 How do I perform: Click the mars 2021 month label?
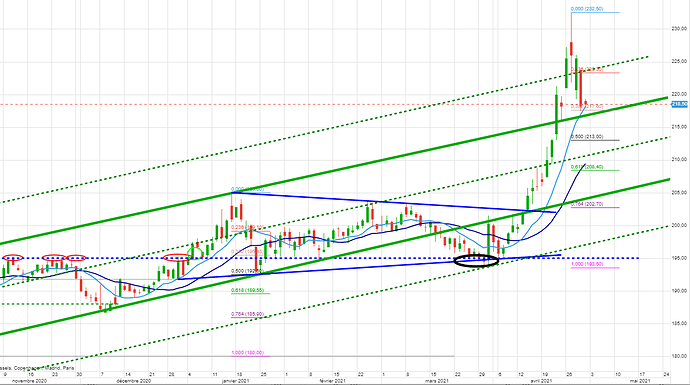tap(437, 381)
